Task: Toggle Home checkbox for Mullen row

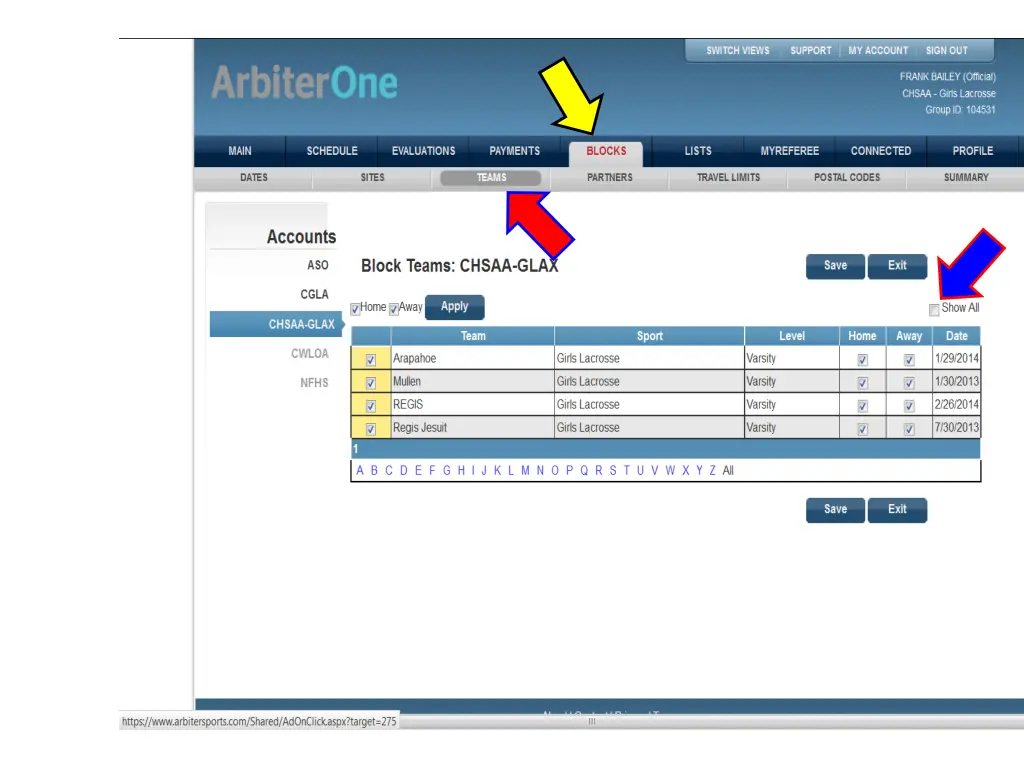Action: (x=863, y=383)
